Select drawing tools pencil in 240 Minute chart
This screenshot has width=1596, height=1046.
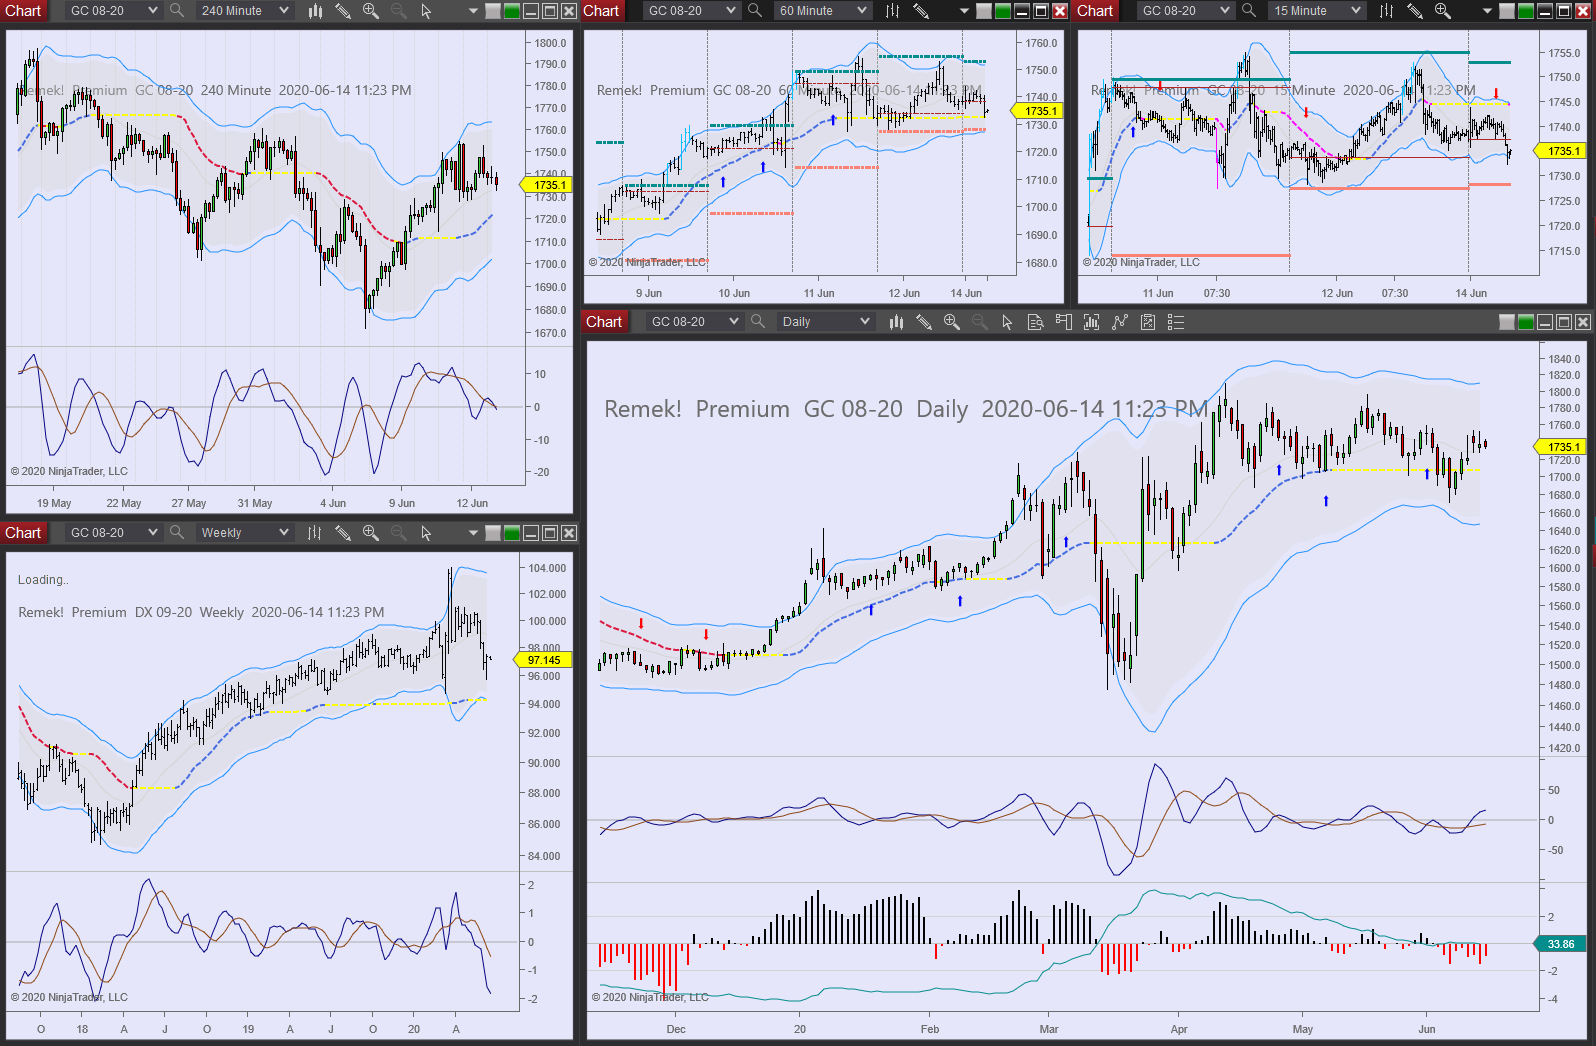click(x=343, y=11)
